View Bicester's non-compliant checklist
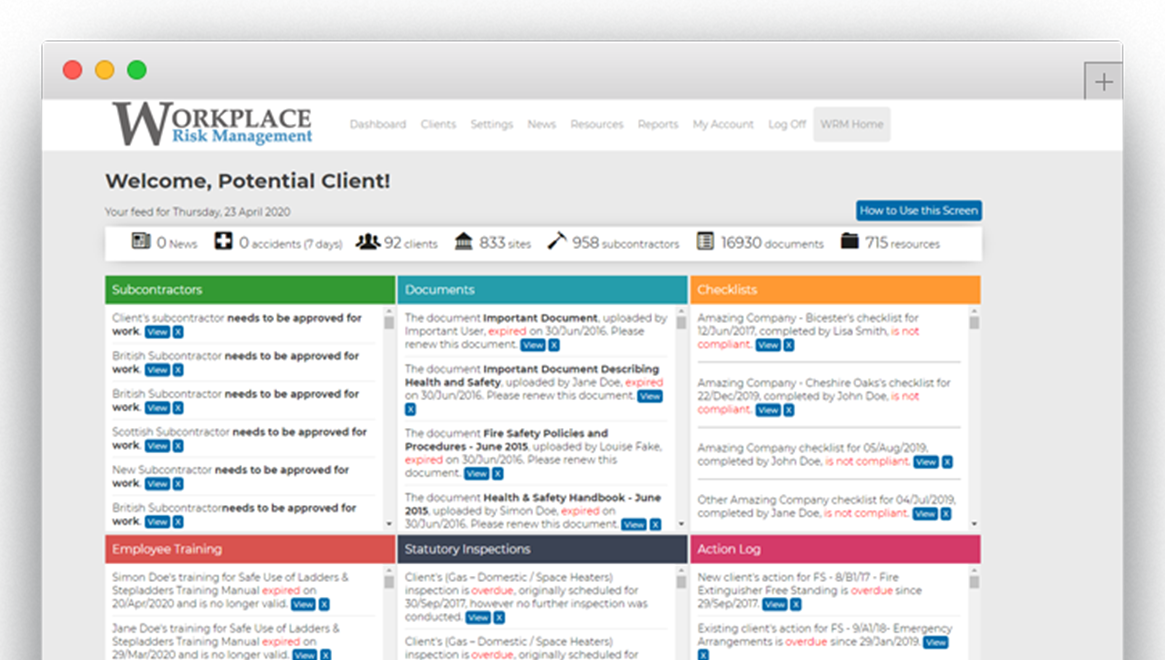1165x660 pixels. [768, 345]
